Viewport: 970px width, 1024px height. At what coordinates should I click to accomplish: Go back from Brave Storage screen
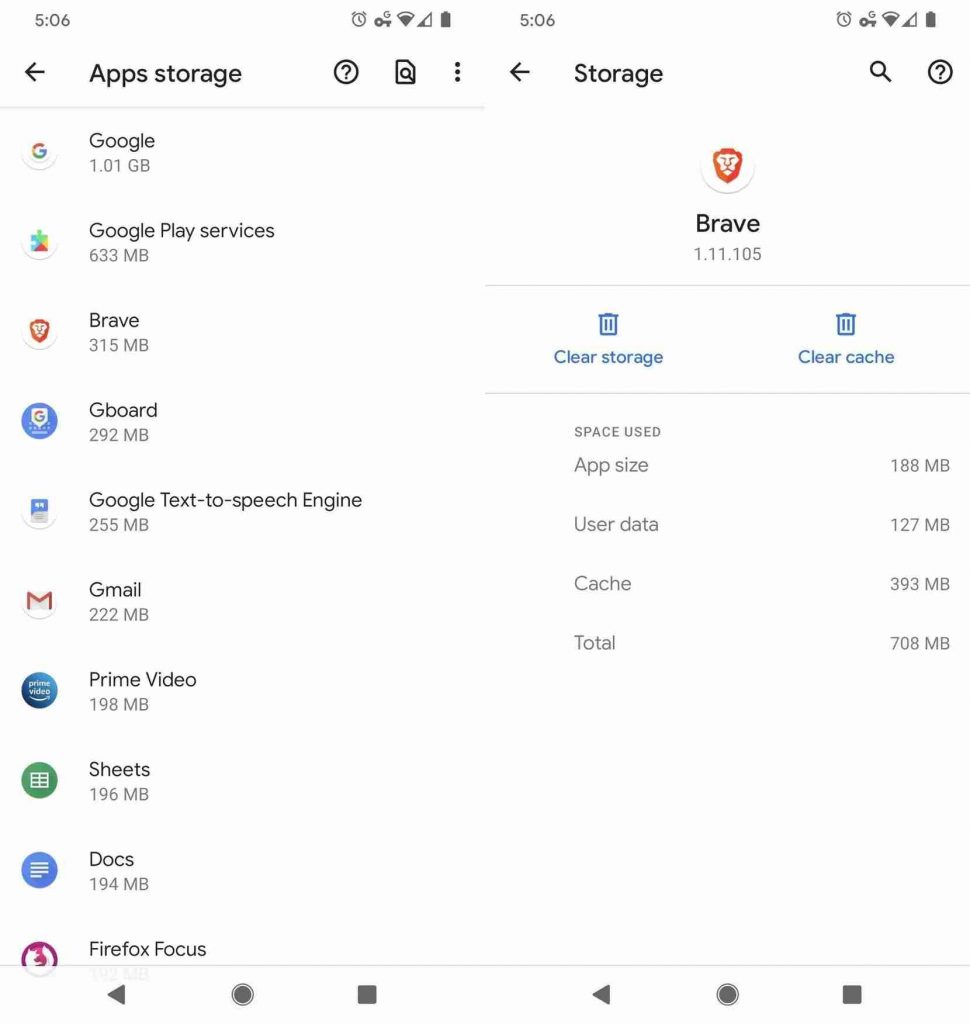click(519, 72)
